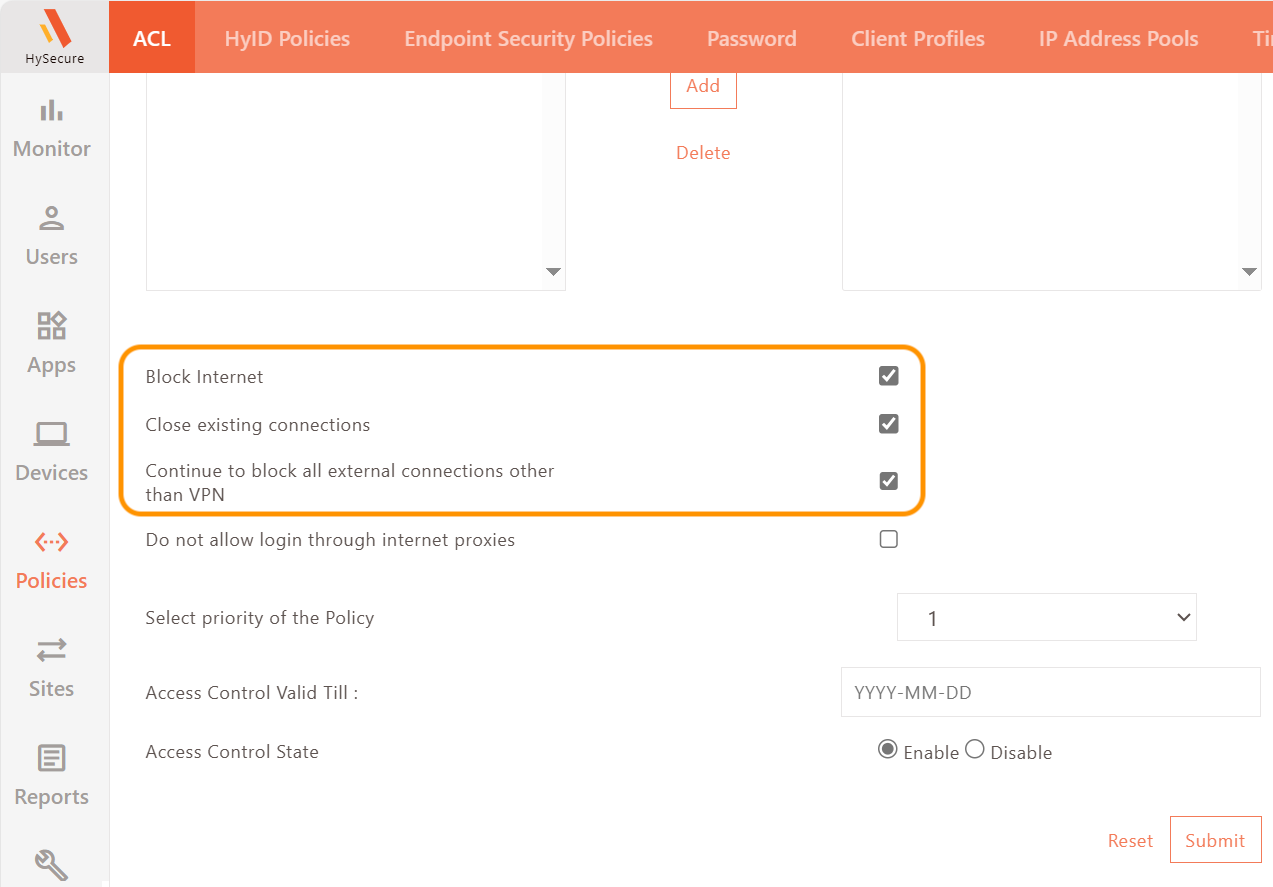Switch to HyID Policies tab

point(287,39)
